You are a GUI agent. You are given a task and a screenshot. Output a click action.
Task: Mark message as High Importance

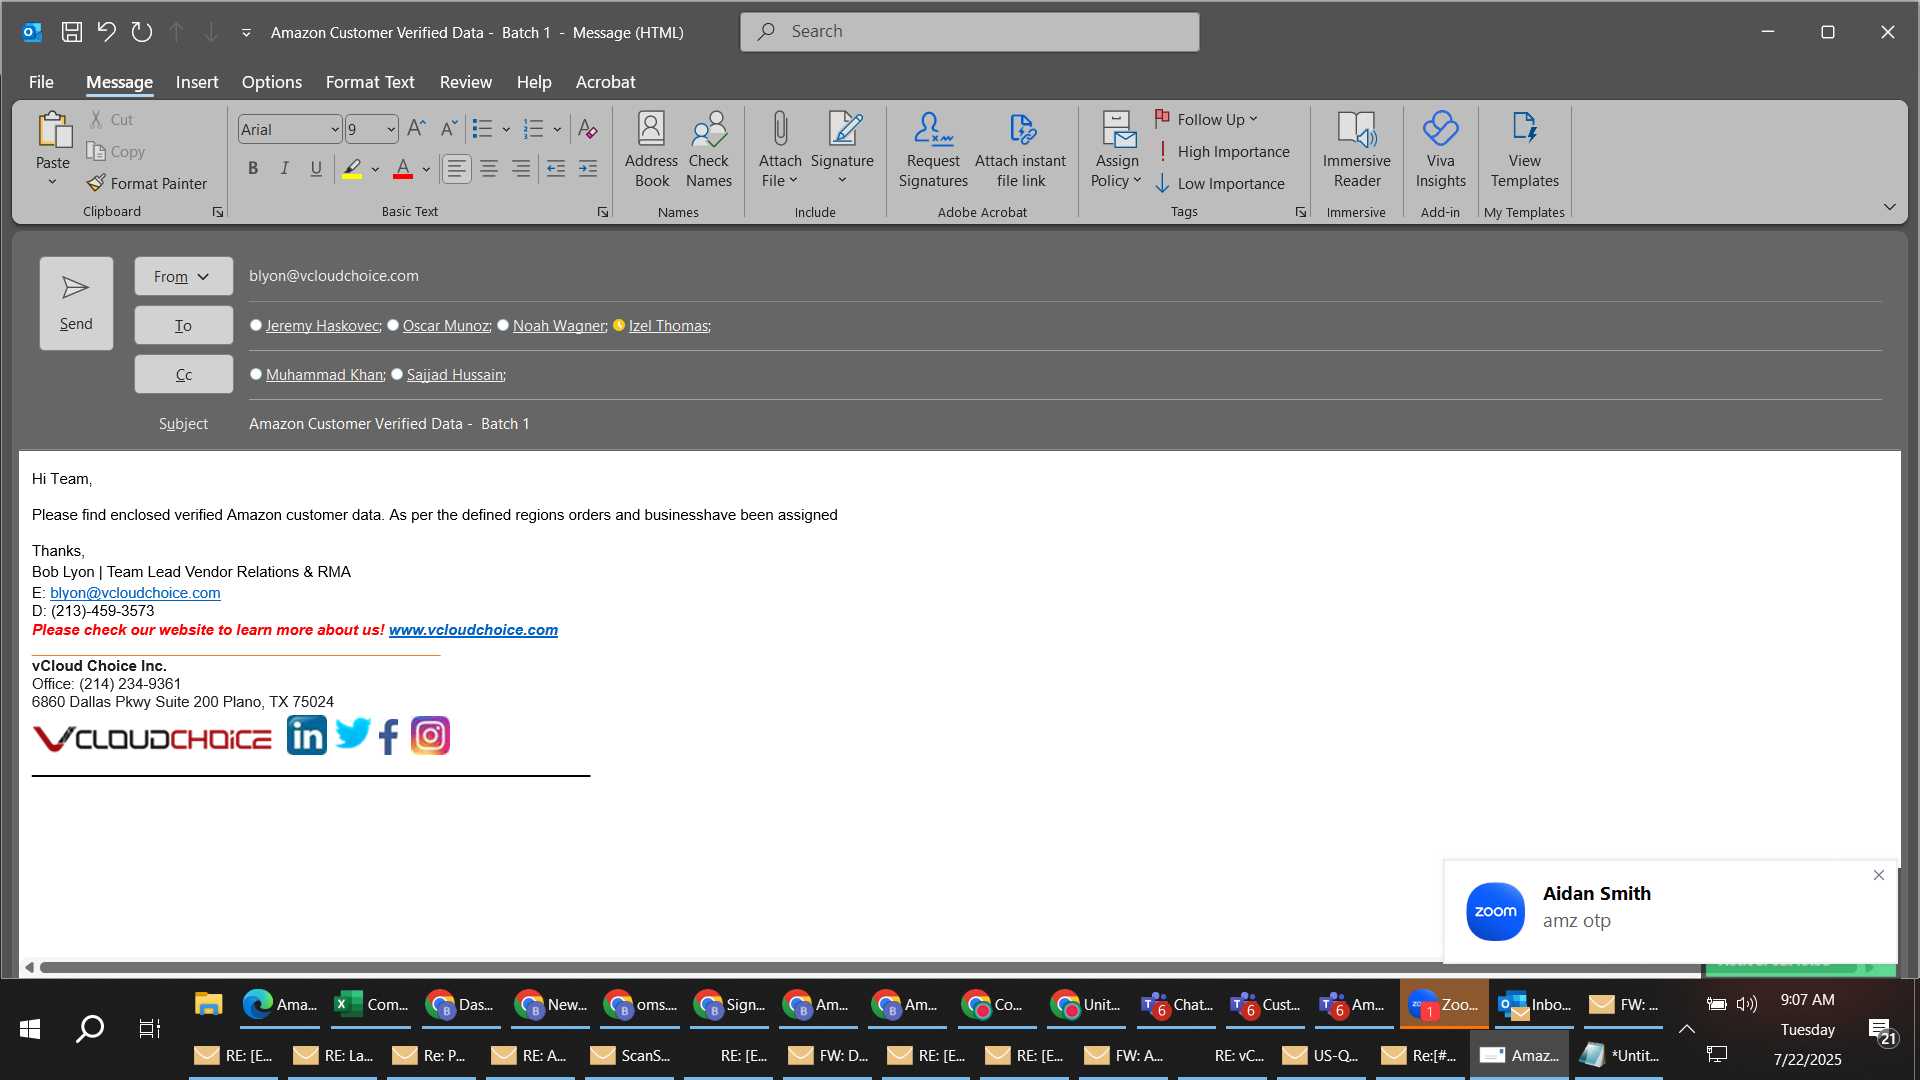[x=1222, y=151]
